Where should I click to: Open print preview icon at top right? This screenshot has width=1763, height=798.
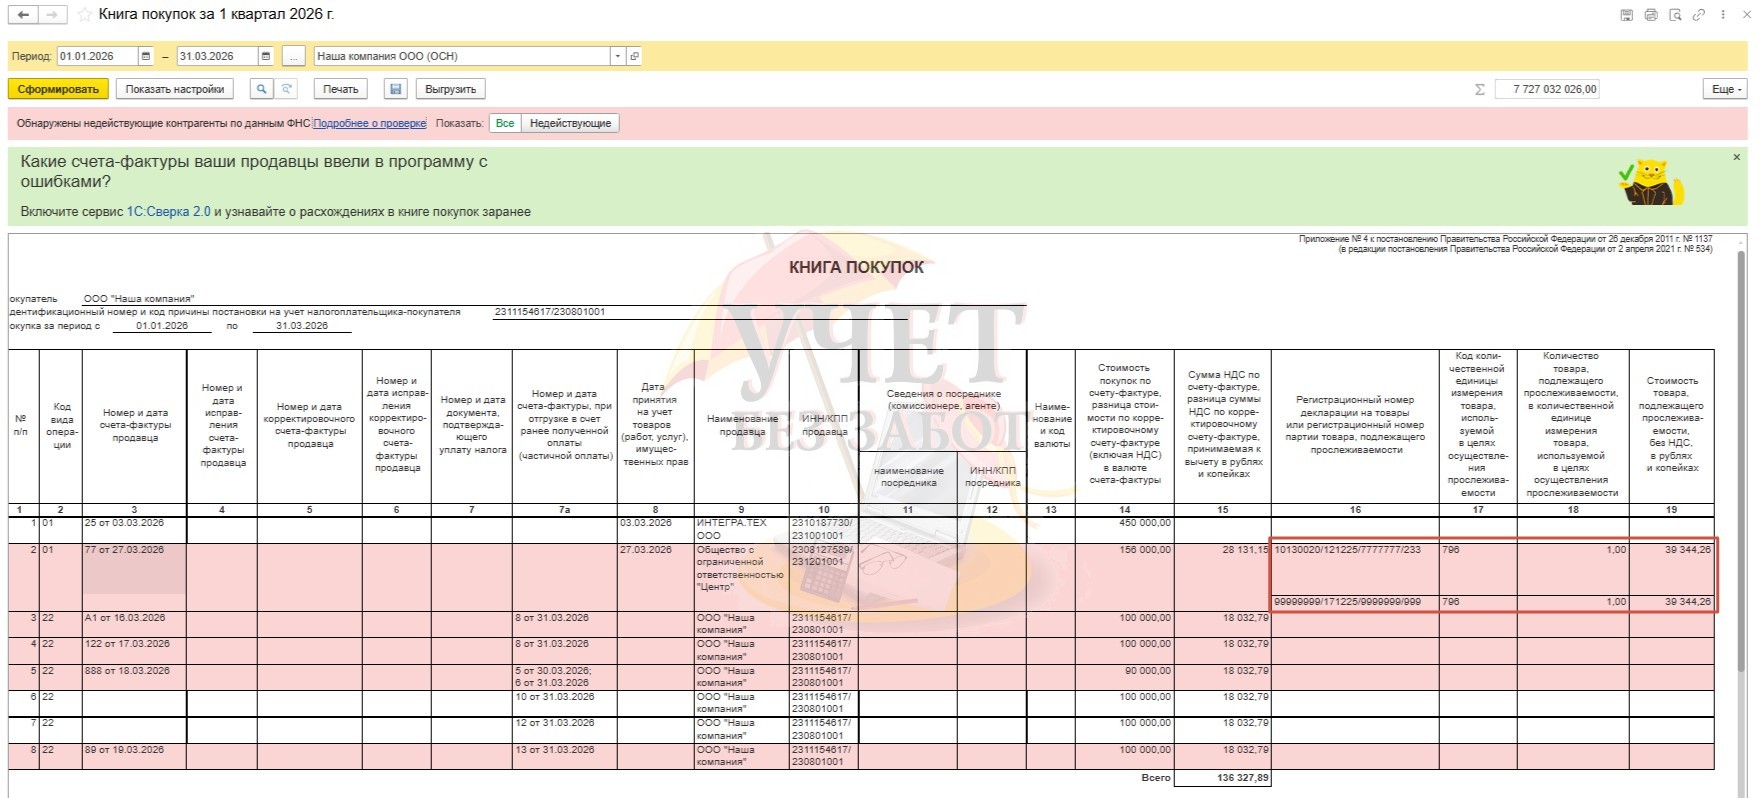tap(1675, 15)
